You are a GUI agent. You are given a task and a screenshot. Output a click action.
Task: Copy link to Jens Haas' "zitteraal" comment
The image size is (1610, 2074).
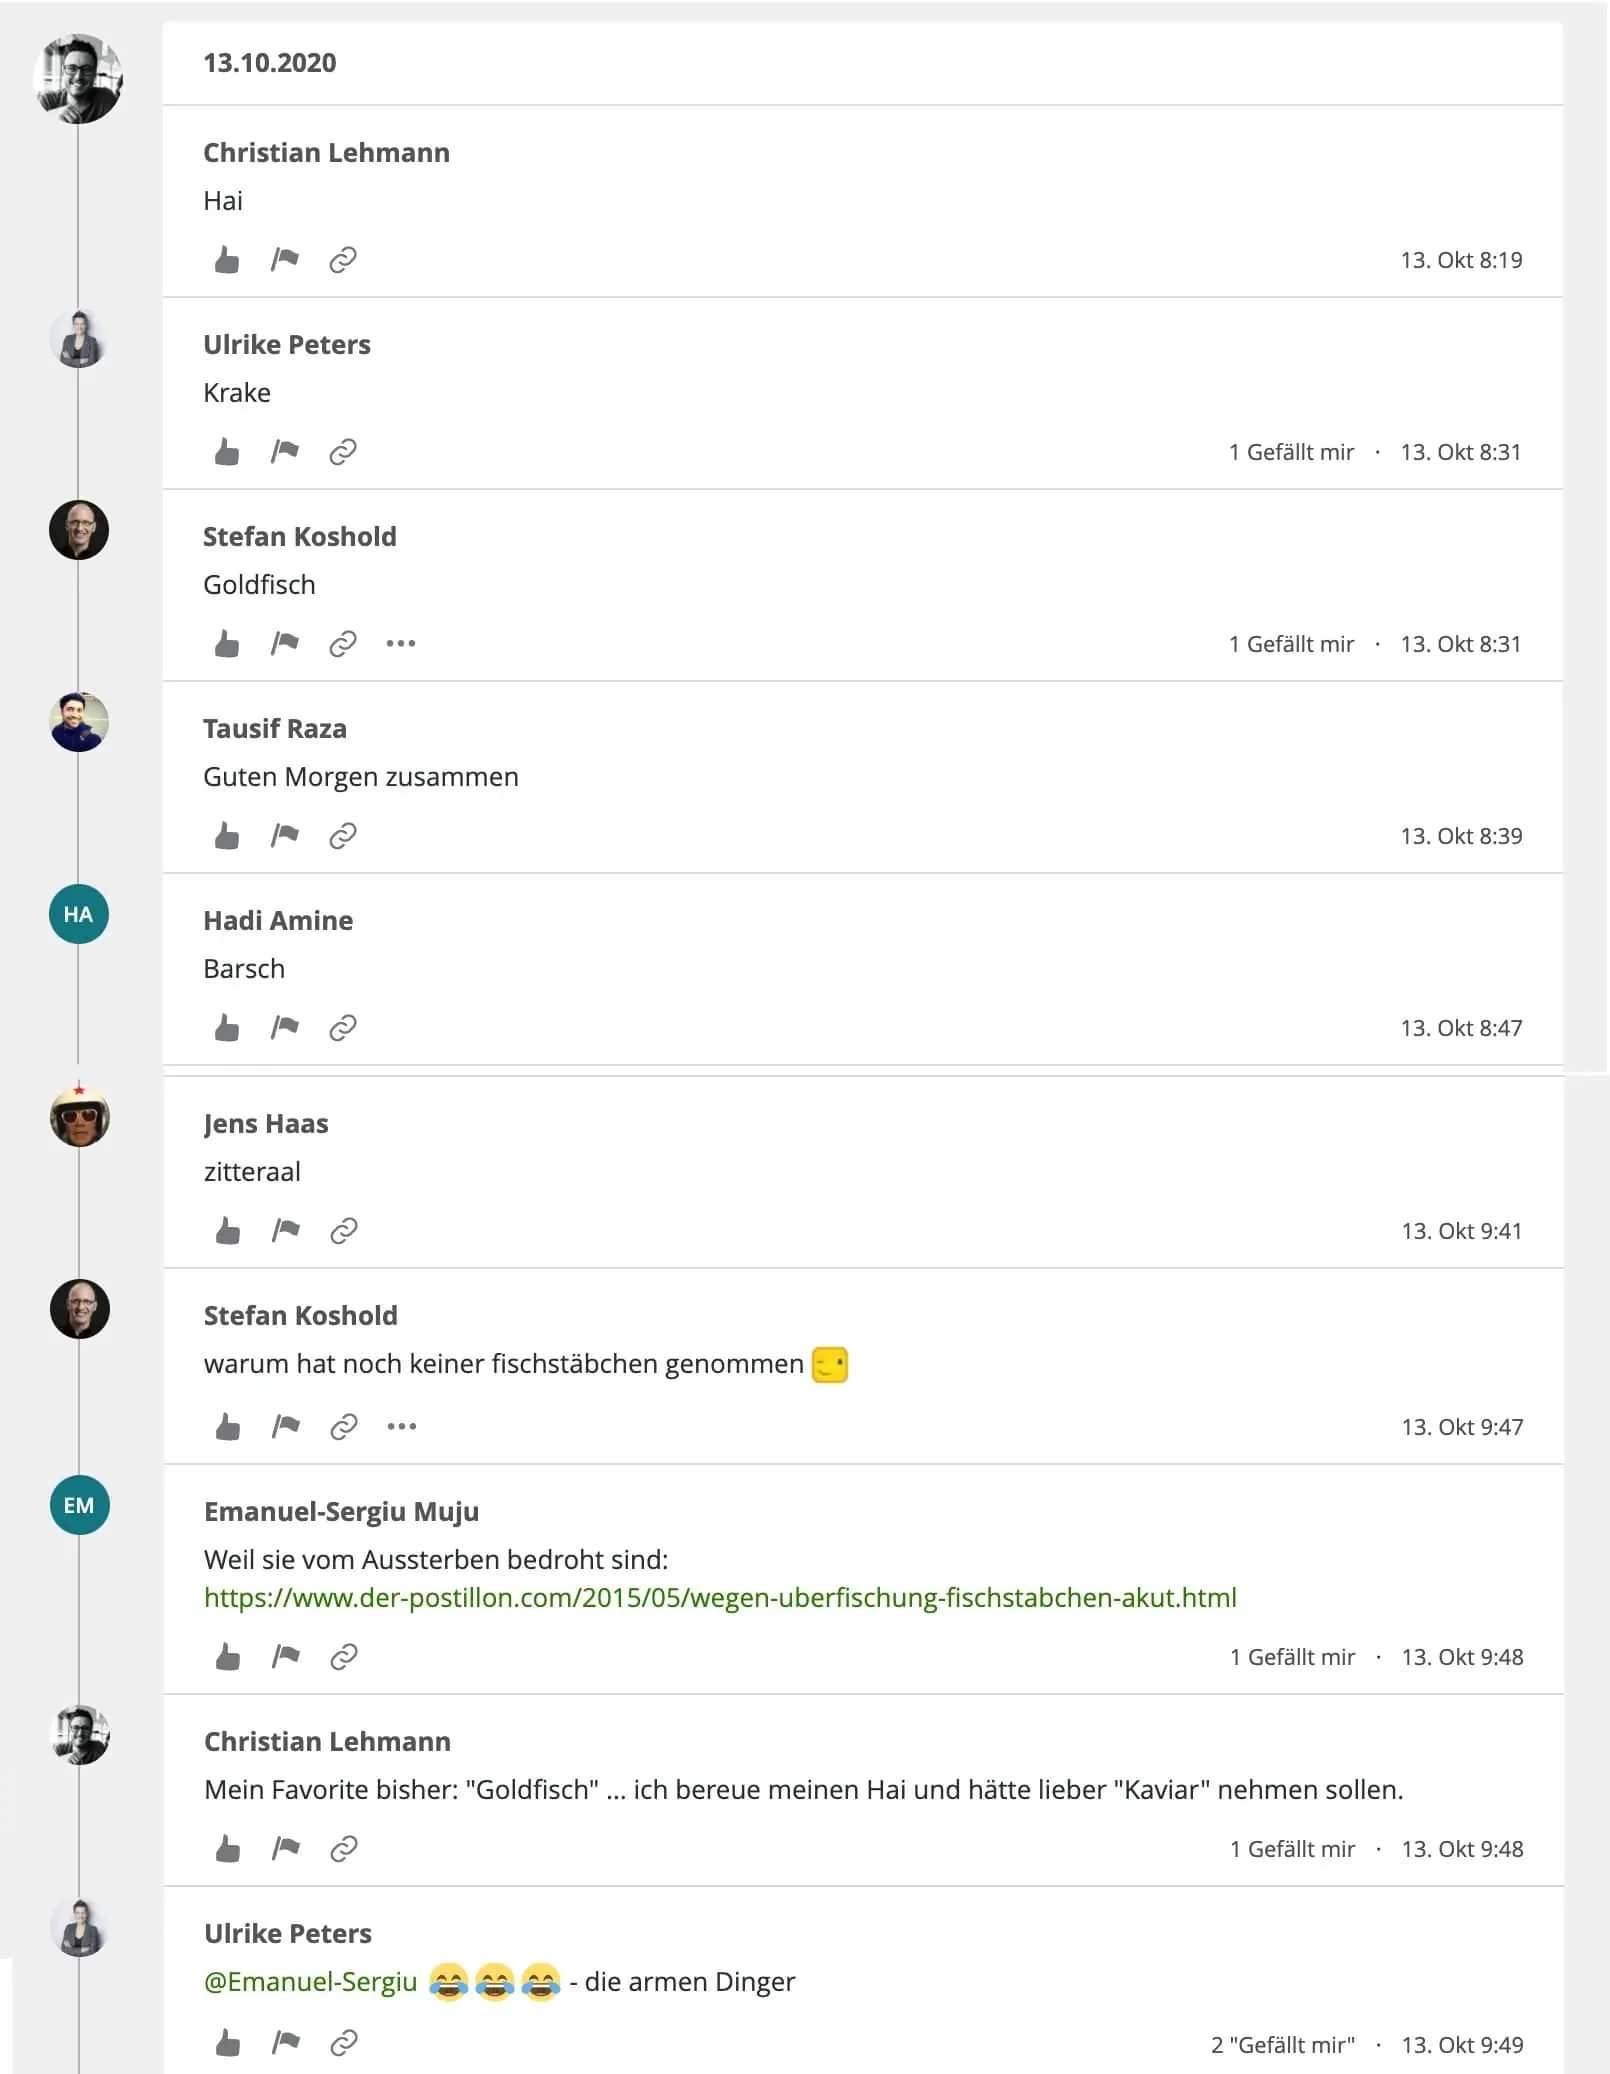344,1231
